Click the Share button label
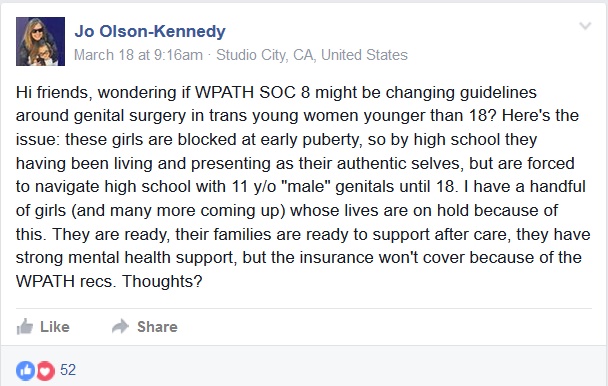 point(157,327)
